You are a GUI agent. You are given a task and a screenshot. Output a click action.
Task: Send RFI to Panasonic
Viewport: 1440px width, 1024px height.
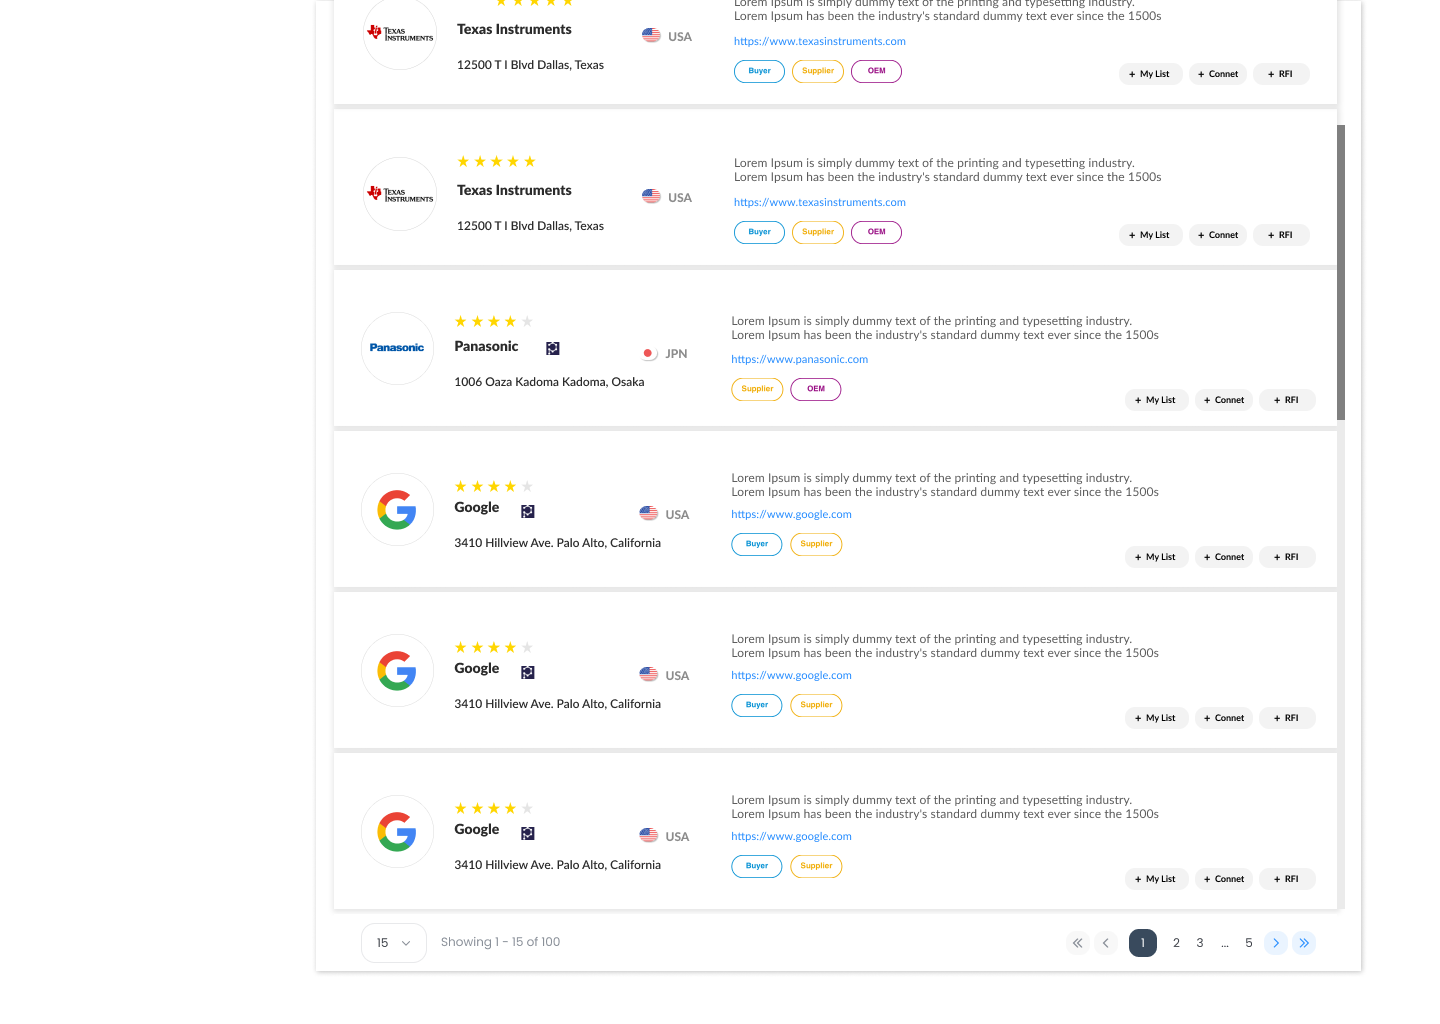(x=1287, y=400)
